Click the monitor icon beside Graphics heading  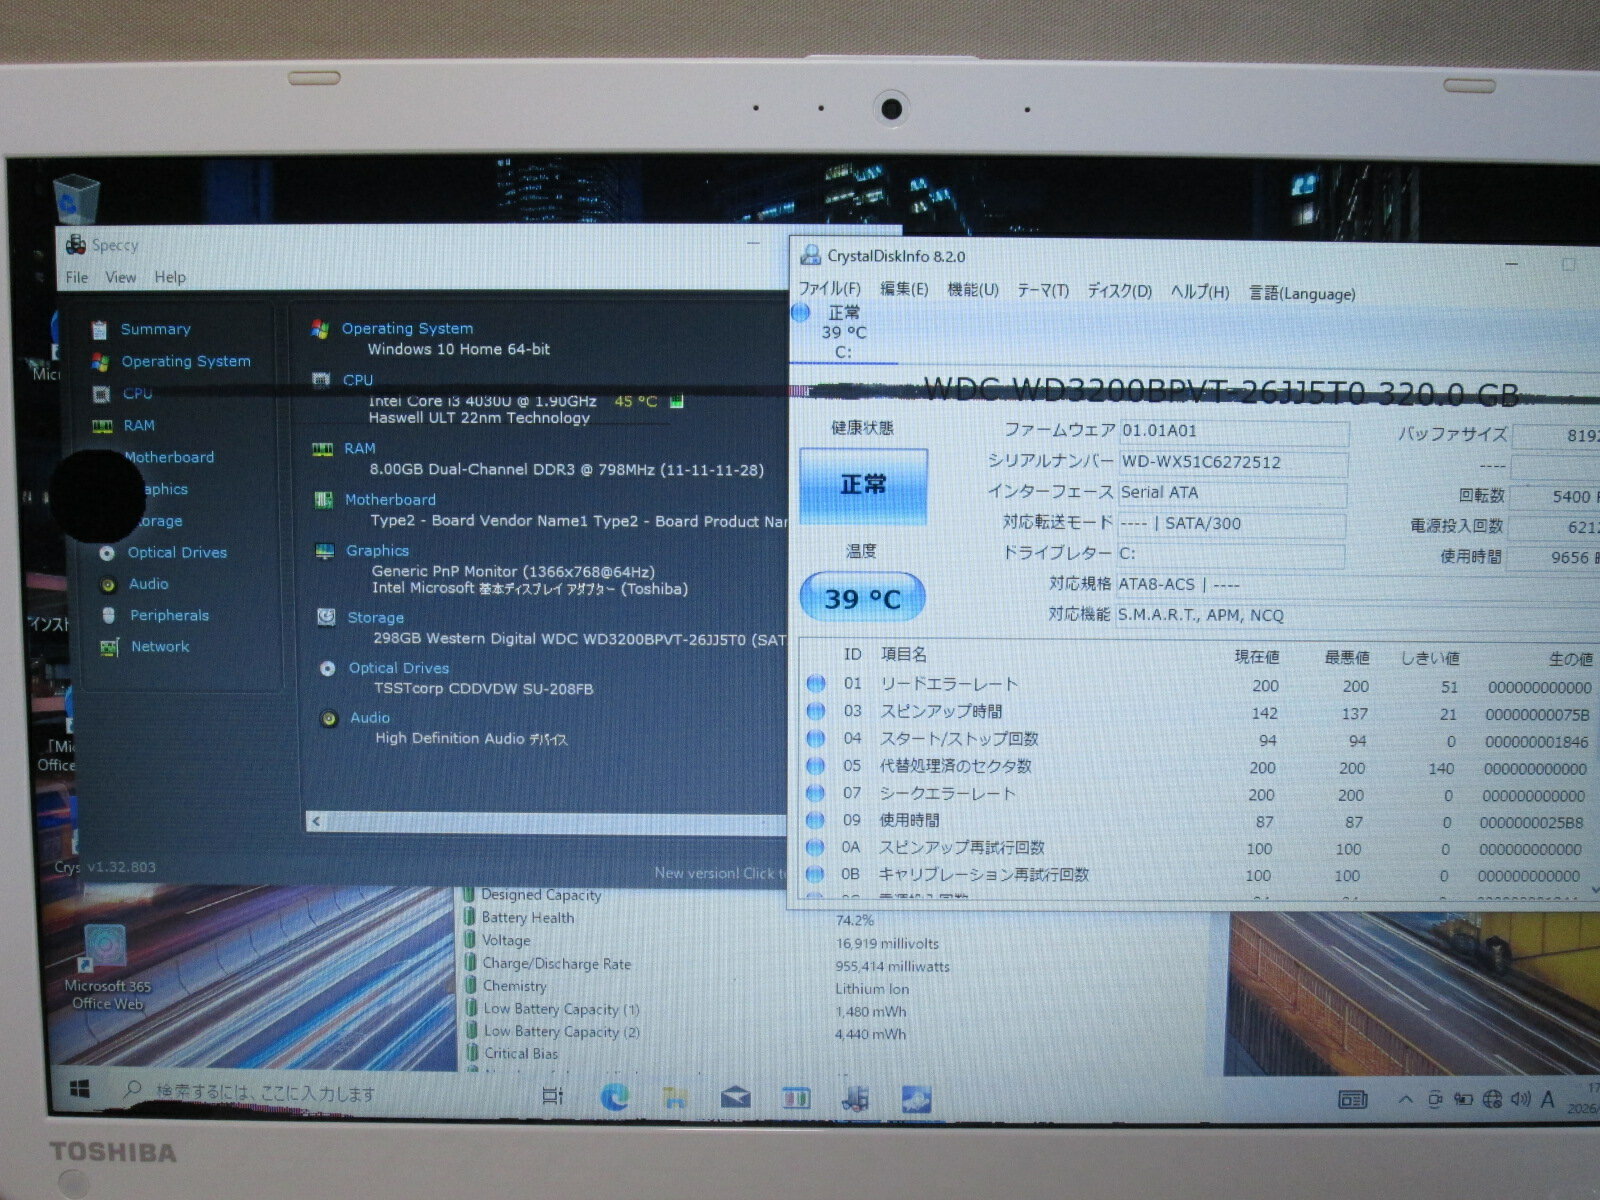324,551
